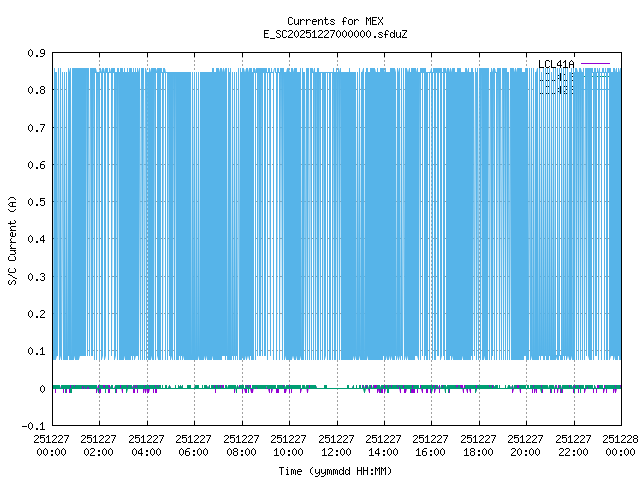Click the 'Currents for MEX' chart title
Screen dimensions: 640x480
334,21
